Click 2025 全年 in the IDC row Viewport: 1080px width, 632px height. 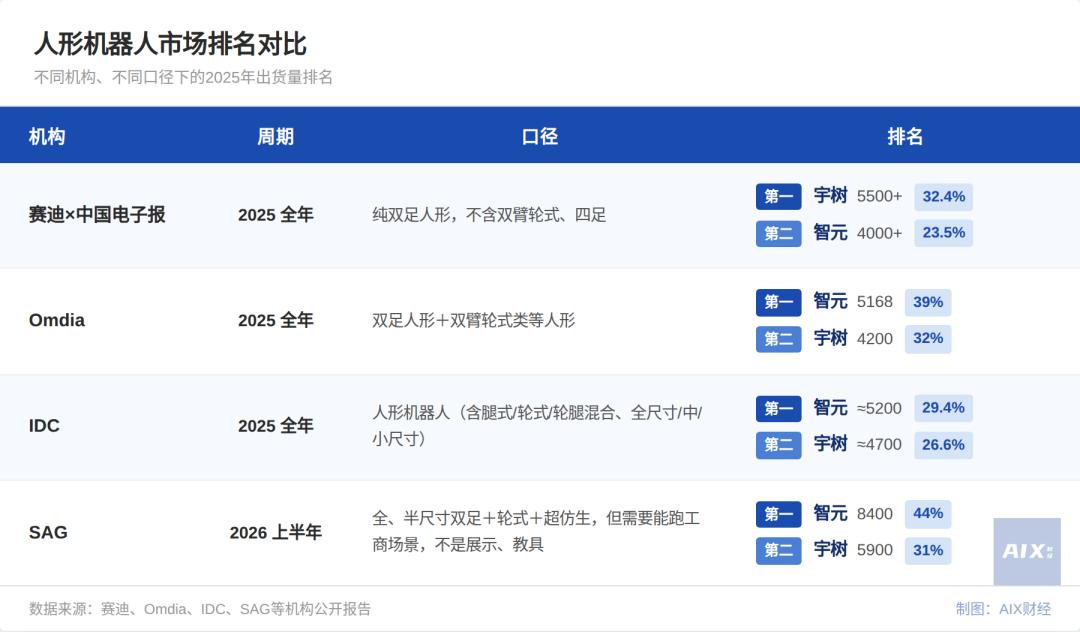(x=276, y=426)
